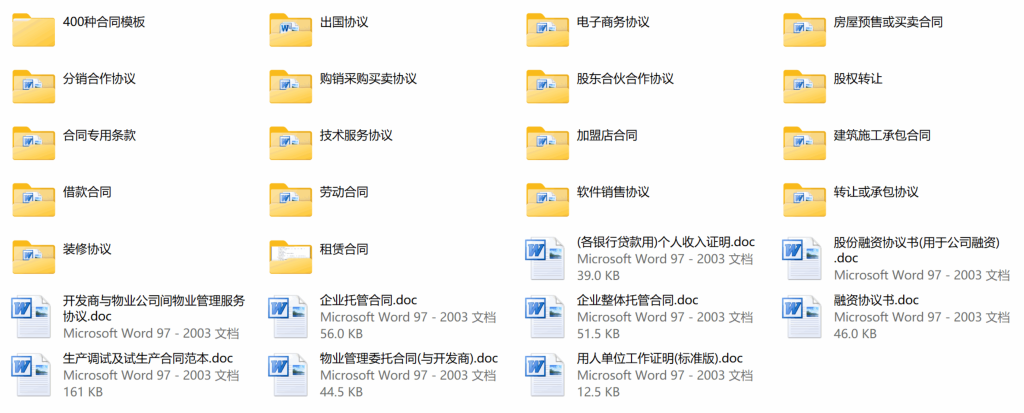1024x413 pixels.
Task: Select the 合同专用条款 folder icon
Action: [33, 144]
